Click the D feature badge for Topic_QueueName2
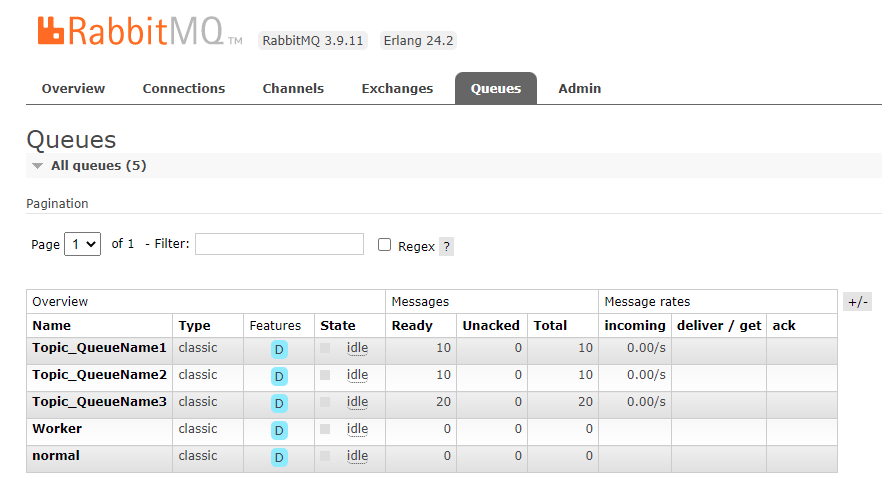This screenshot has width=882, height=487. click(x=279, y=377)
